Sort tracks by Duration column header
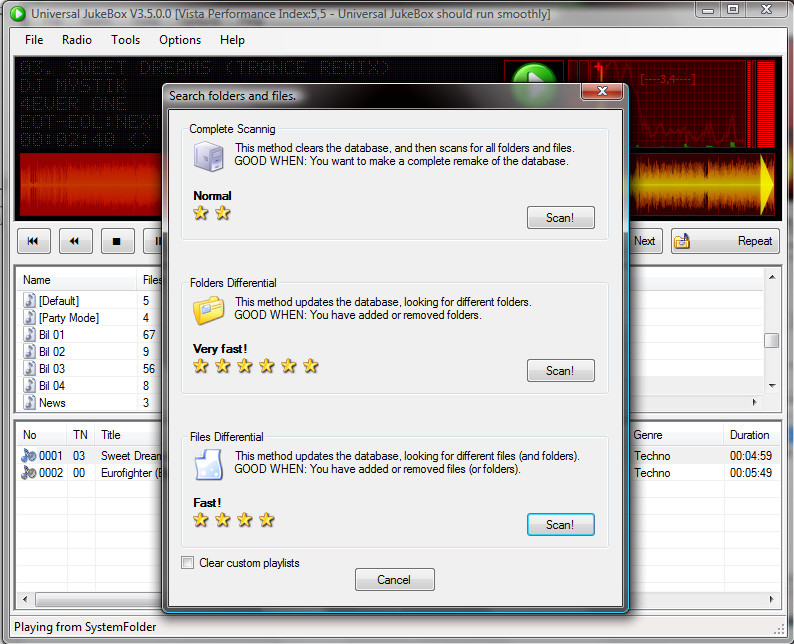Screen dimensions: 794x644 pyautogui.click(x=751, y=435)
